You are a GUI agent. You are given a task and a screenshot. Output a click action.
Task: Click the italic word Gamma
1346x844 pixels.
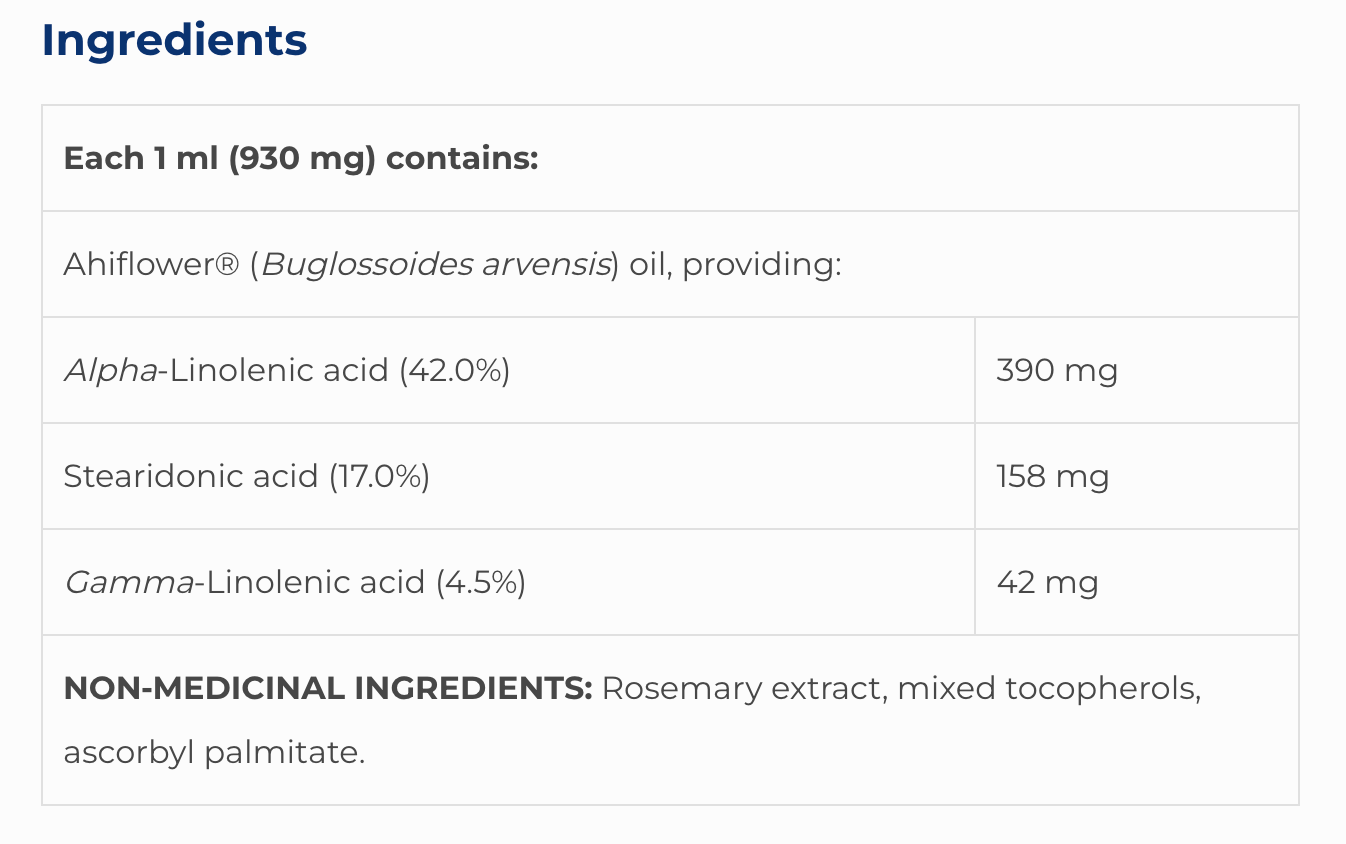point(129,582)
